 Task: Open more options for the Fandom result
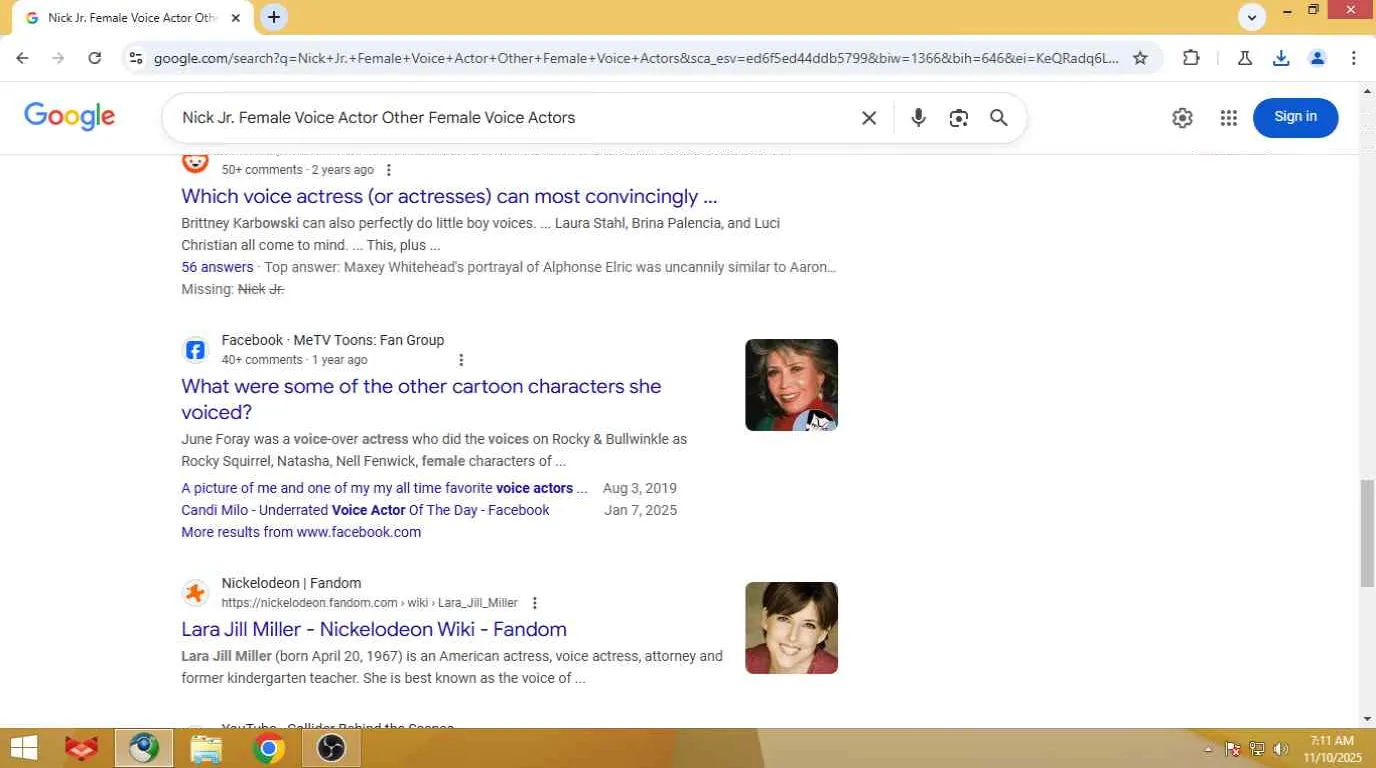534,603
